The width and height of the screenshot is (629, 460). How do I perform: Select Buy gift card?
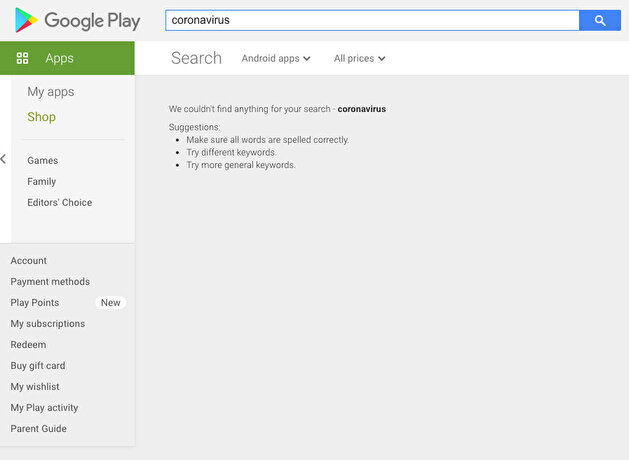coord(38,366)
